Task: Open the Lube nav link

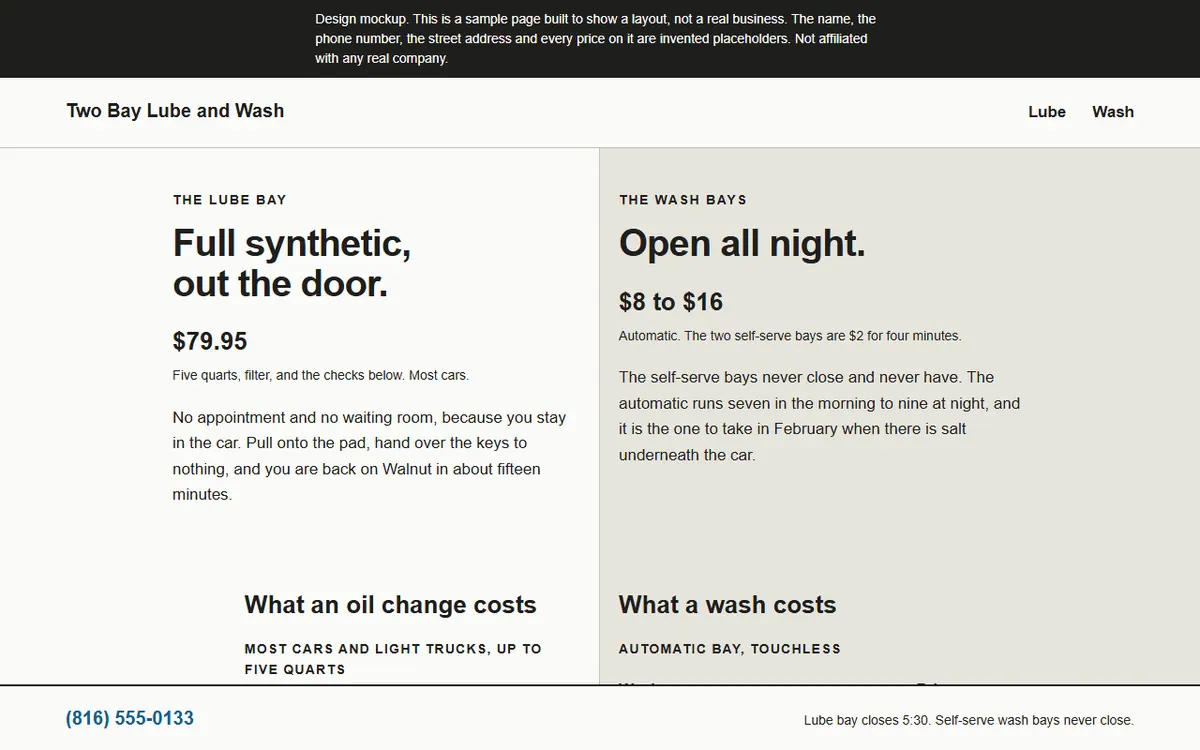Action: pos(1047,112)
